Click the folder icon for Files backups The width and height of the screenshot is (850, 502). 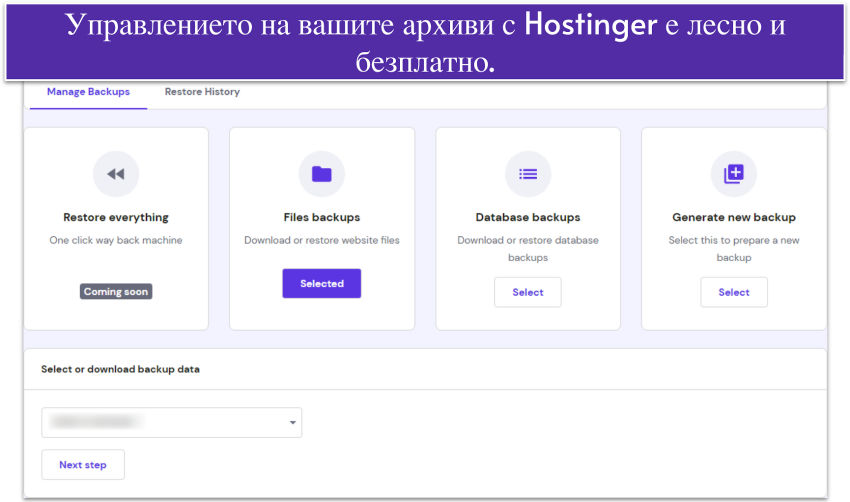321,174
